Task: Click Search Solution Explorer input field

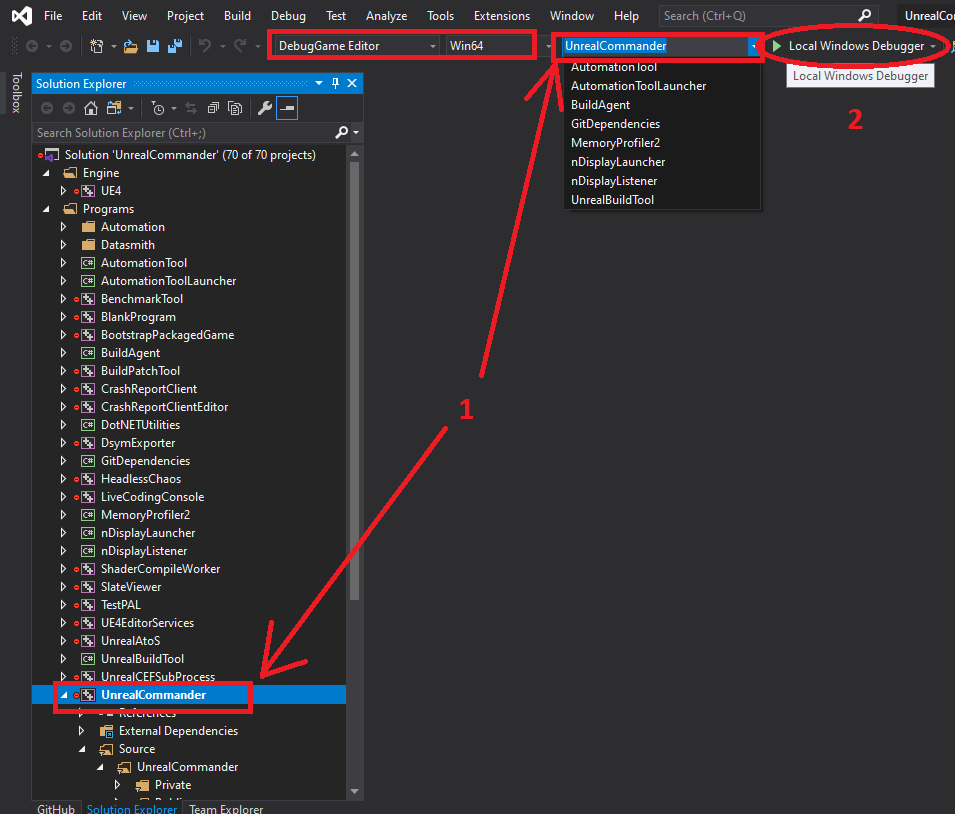Action: pyautogui.click(x=184, y=132)
